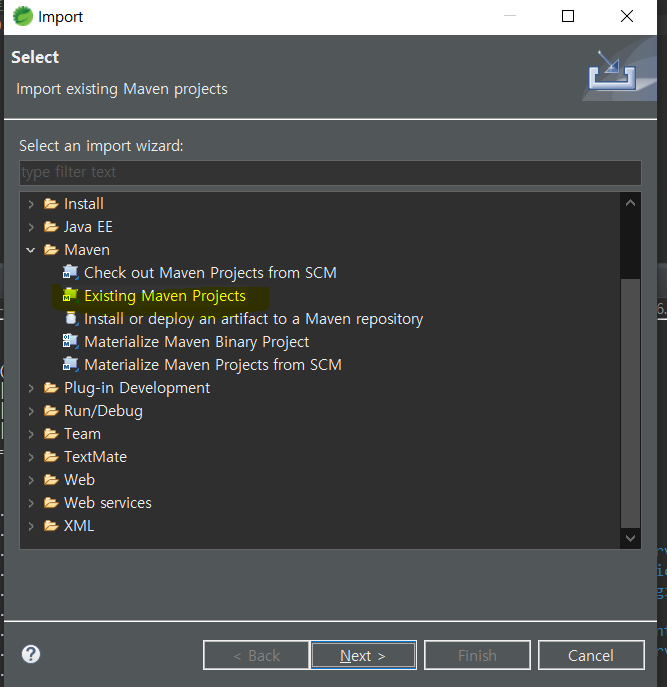Click the Check out Maven Projects icon

(71, 273)
